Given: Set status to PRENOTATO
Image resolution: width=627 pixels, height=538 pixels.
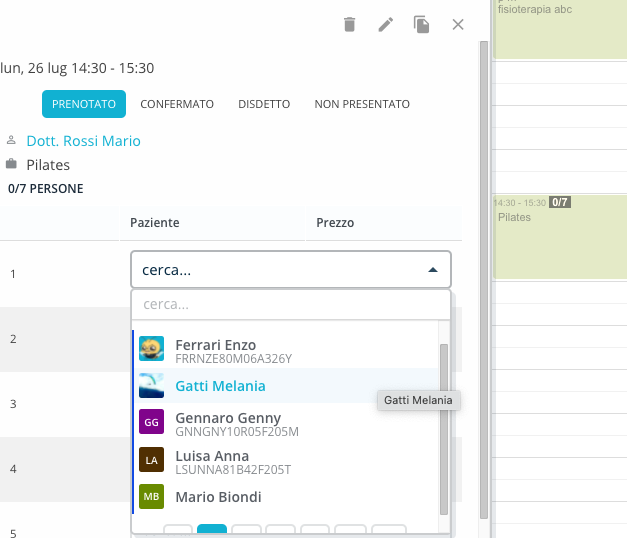Looking at the screenshot, I should pyautogui.click(x=84, y=104).
